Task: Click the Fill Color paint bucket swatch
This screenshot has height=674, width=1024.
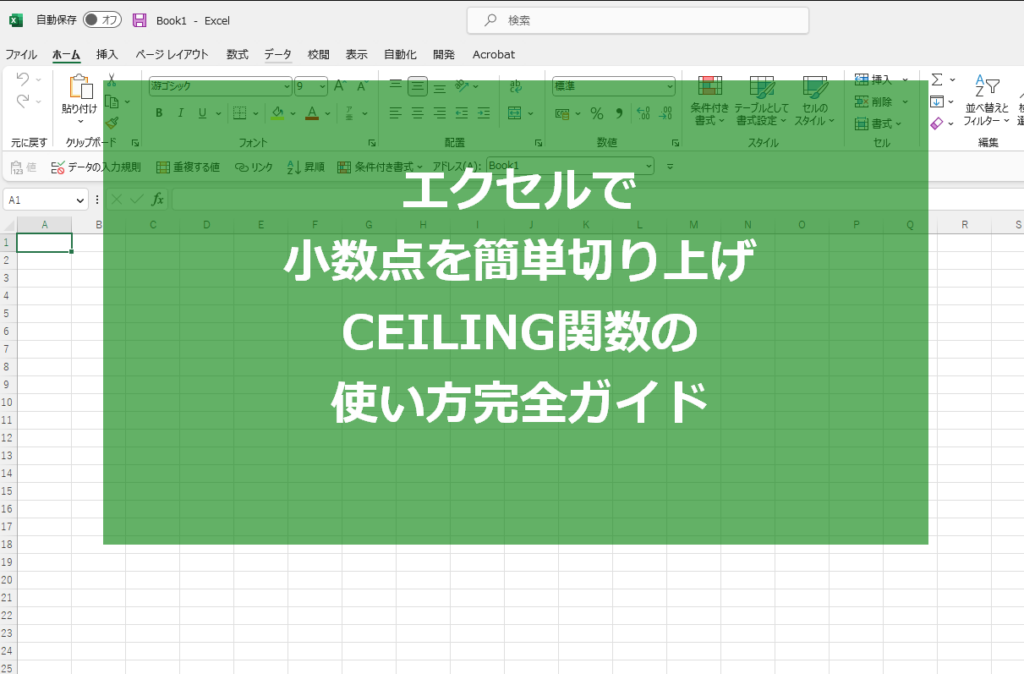Action: pos(278,114)
